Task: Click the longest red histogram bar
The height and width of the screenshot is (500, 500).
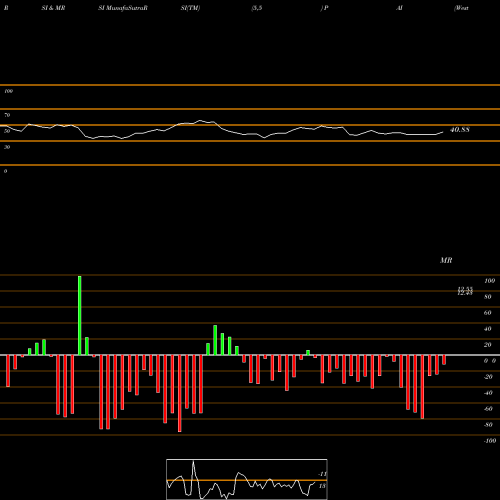Action: [180, 393]
